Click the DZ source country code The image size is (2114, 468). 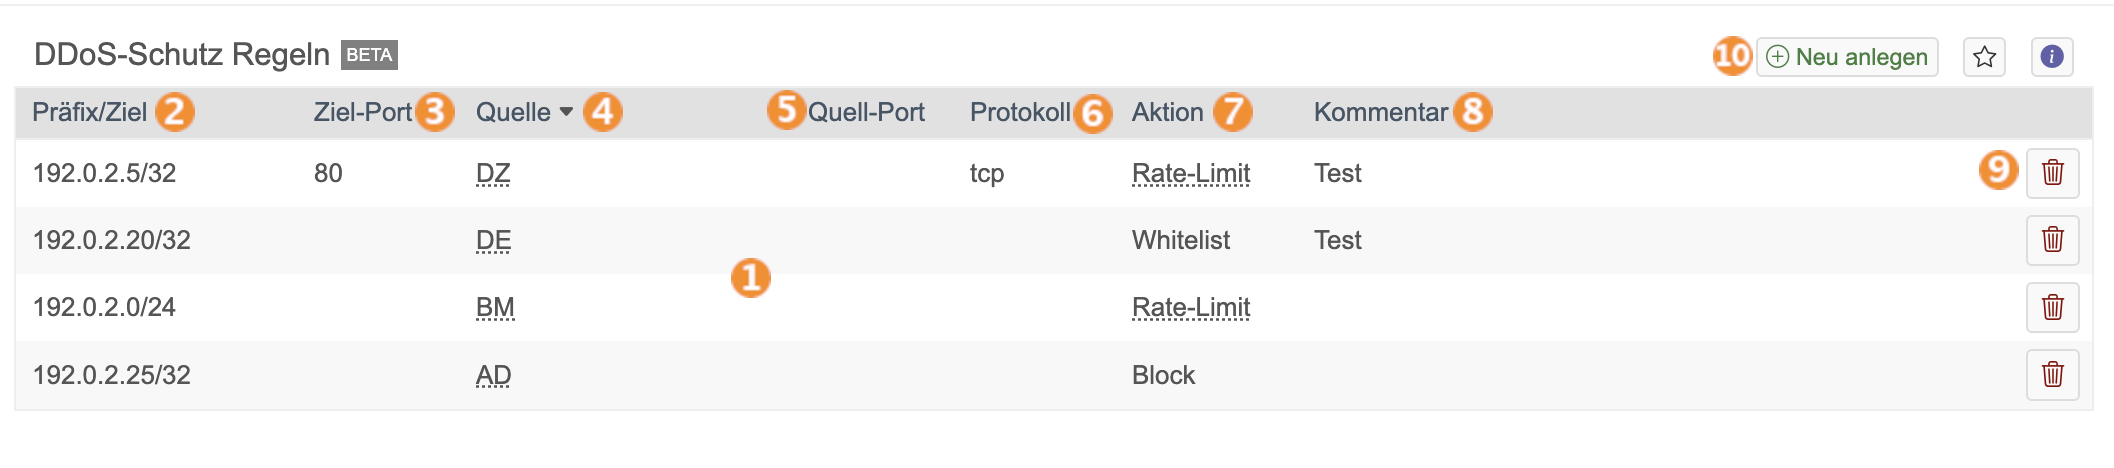click(x=493, y=174)
